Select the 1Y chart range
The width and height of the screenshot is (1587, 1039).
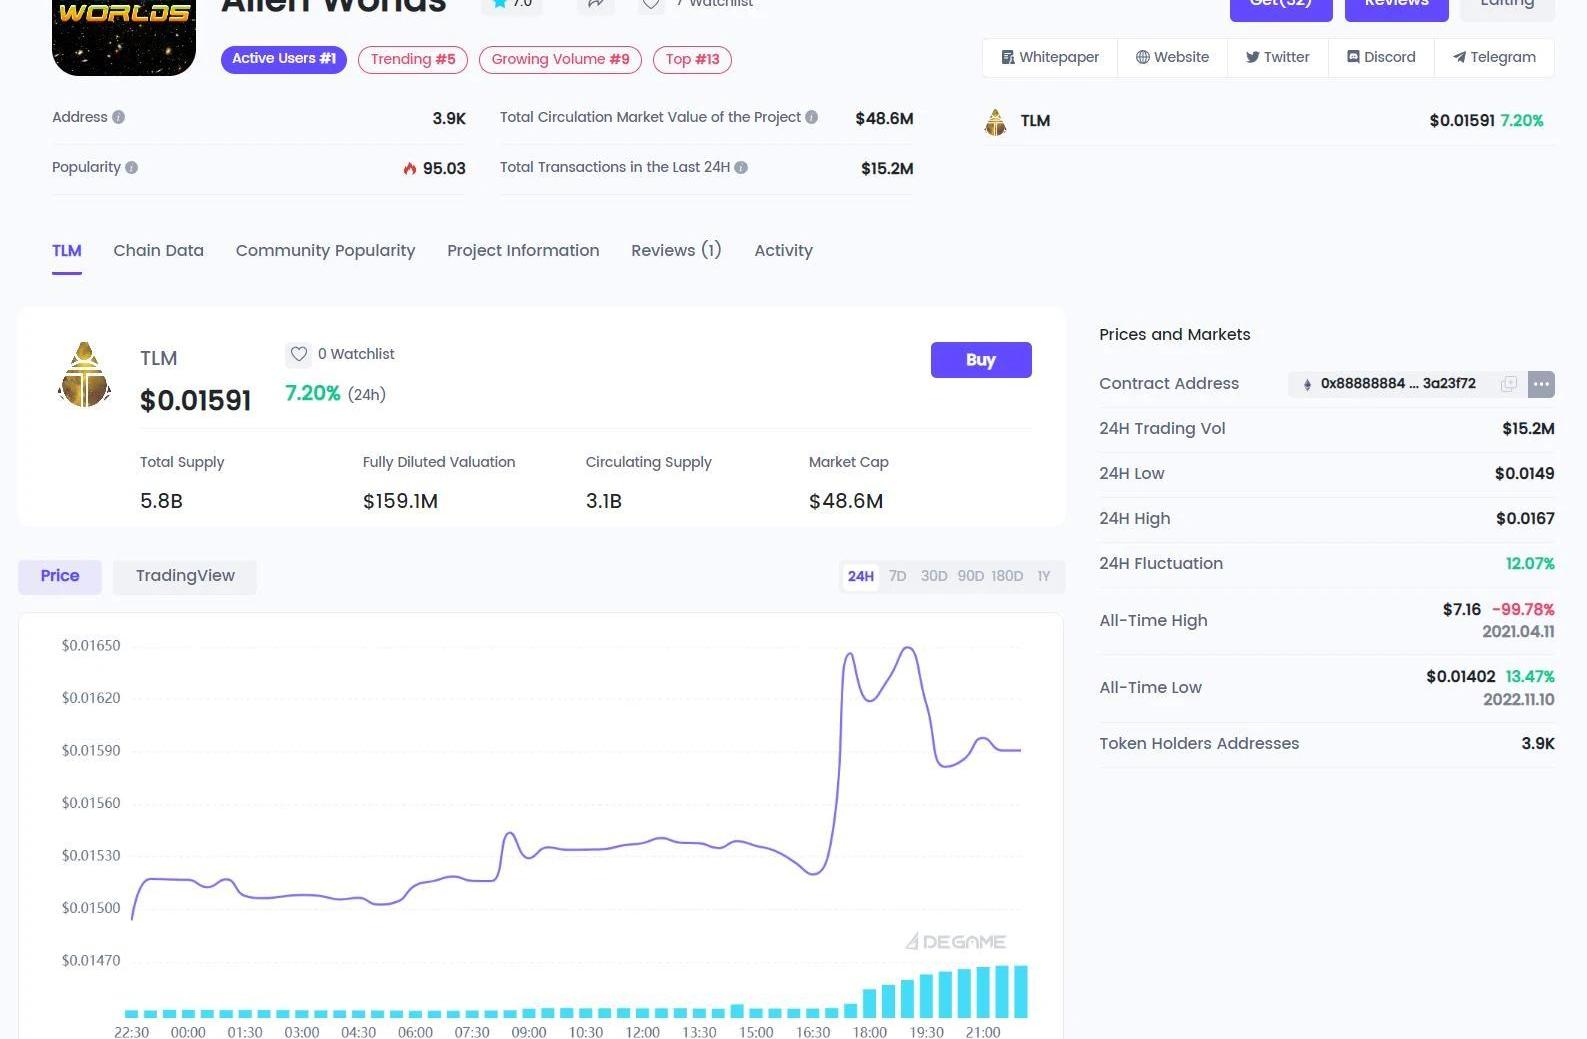coord(1044,576)
